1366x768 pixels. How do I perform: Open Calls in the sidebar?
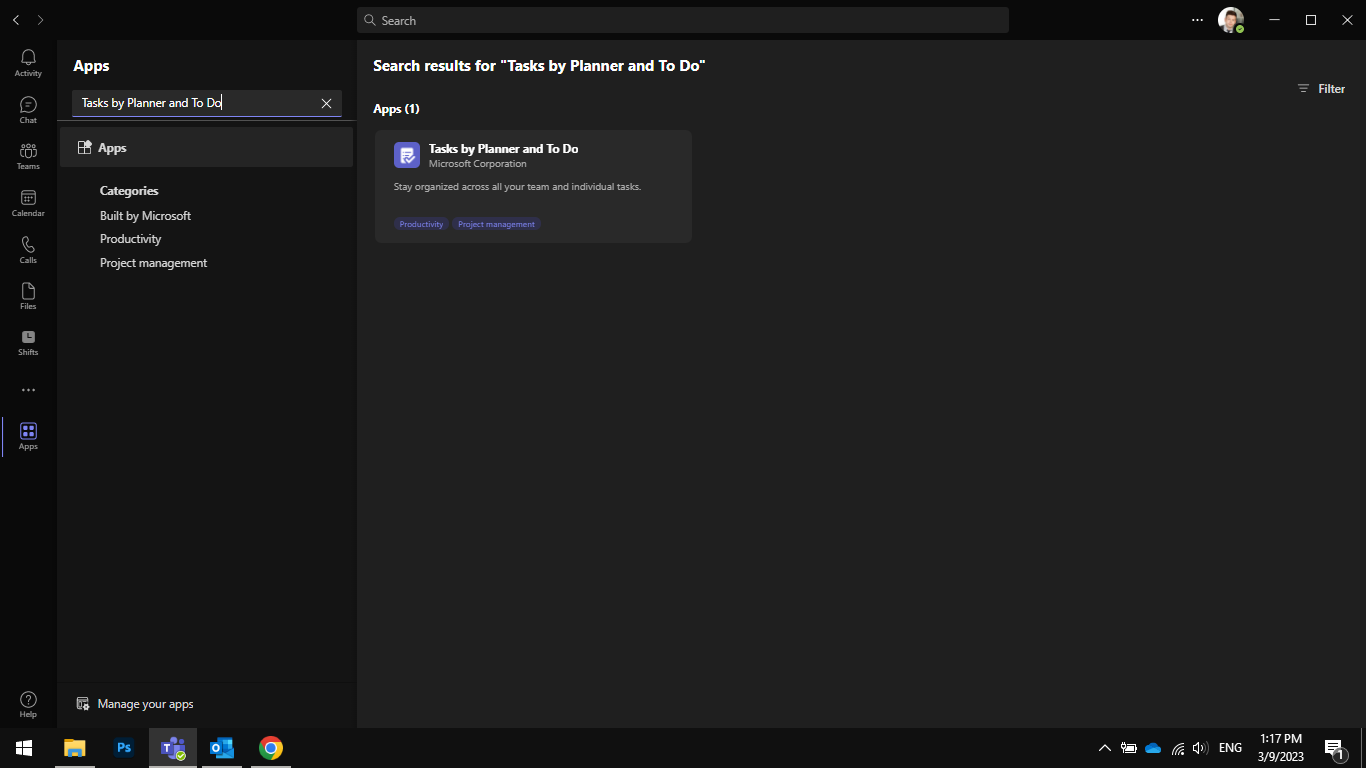coord(28,249)
